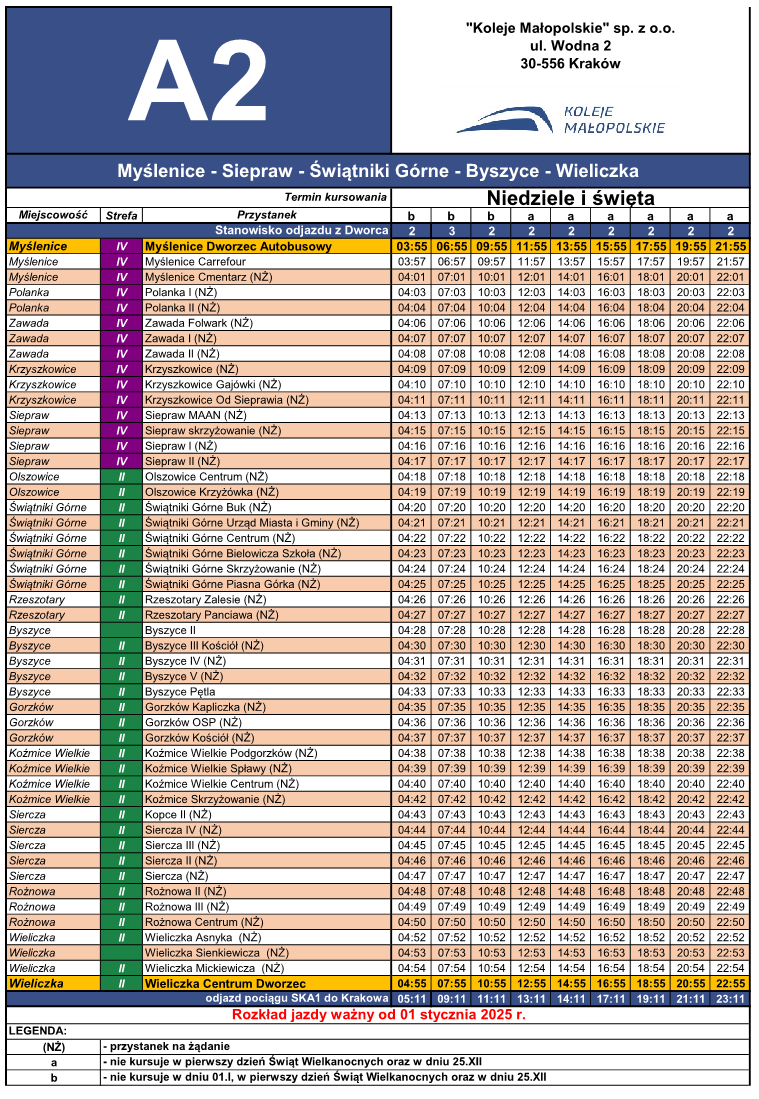Viewport: 759px width, 1099px height.
Task: Click the Koleje Małopolskie company logo
Action: click(561, 119)
